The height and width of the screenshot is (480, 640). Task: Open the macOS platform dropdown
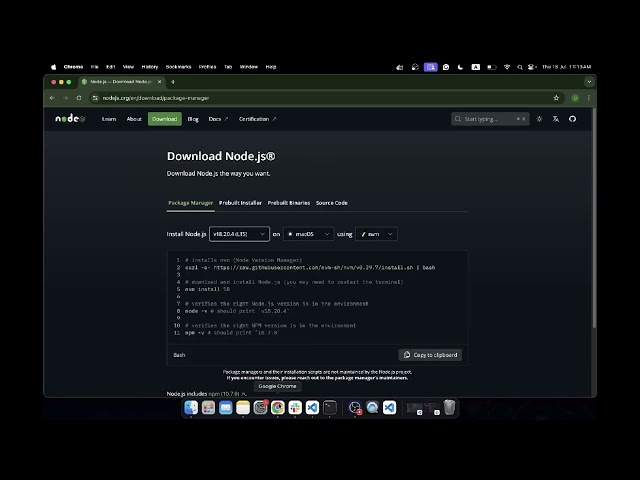point(309,234)
